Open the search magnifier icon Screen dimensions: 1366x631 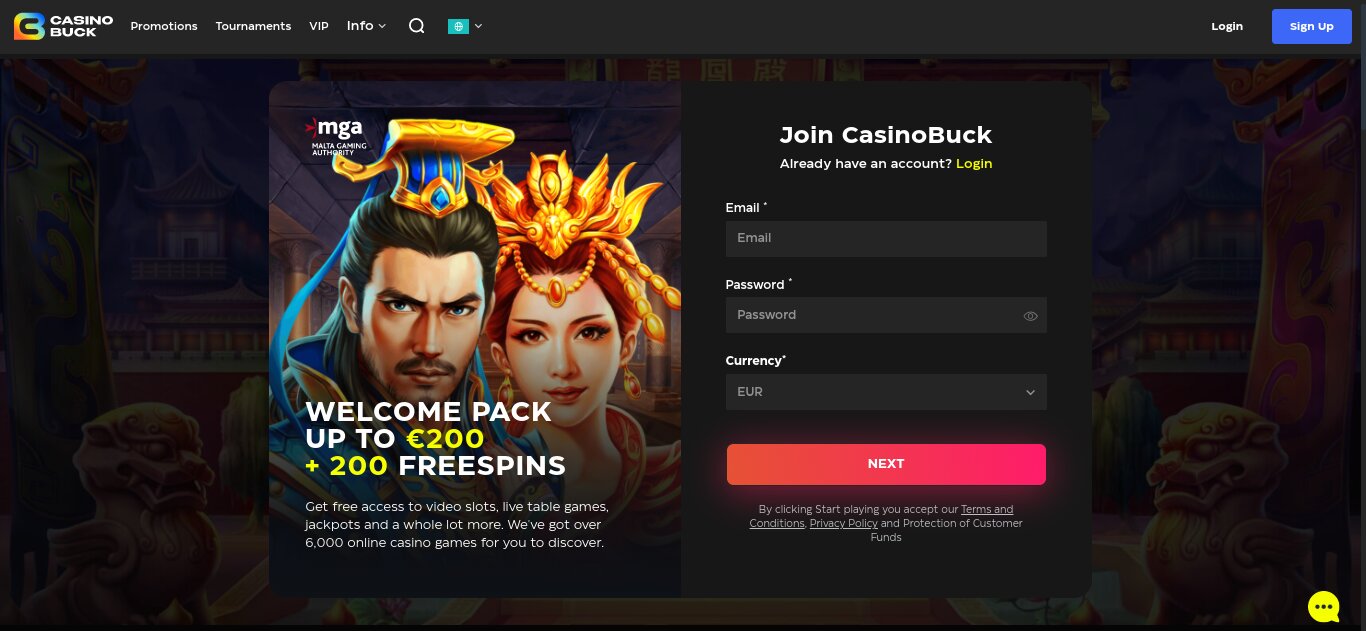point(417,26)
